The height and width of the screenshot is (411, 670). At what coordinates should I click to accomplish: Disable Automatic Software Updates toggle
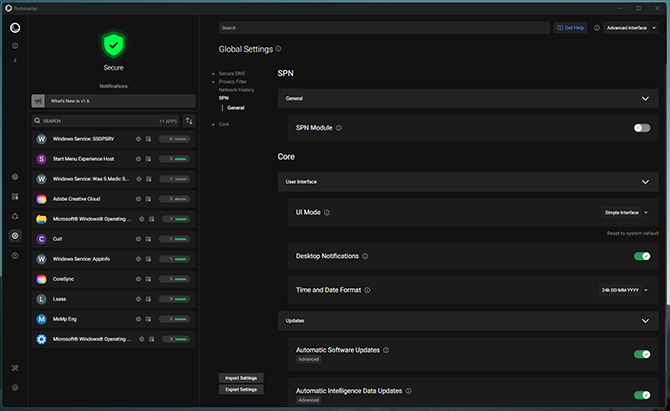point(642,354)
